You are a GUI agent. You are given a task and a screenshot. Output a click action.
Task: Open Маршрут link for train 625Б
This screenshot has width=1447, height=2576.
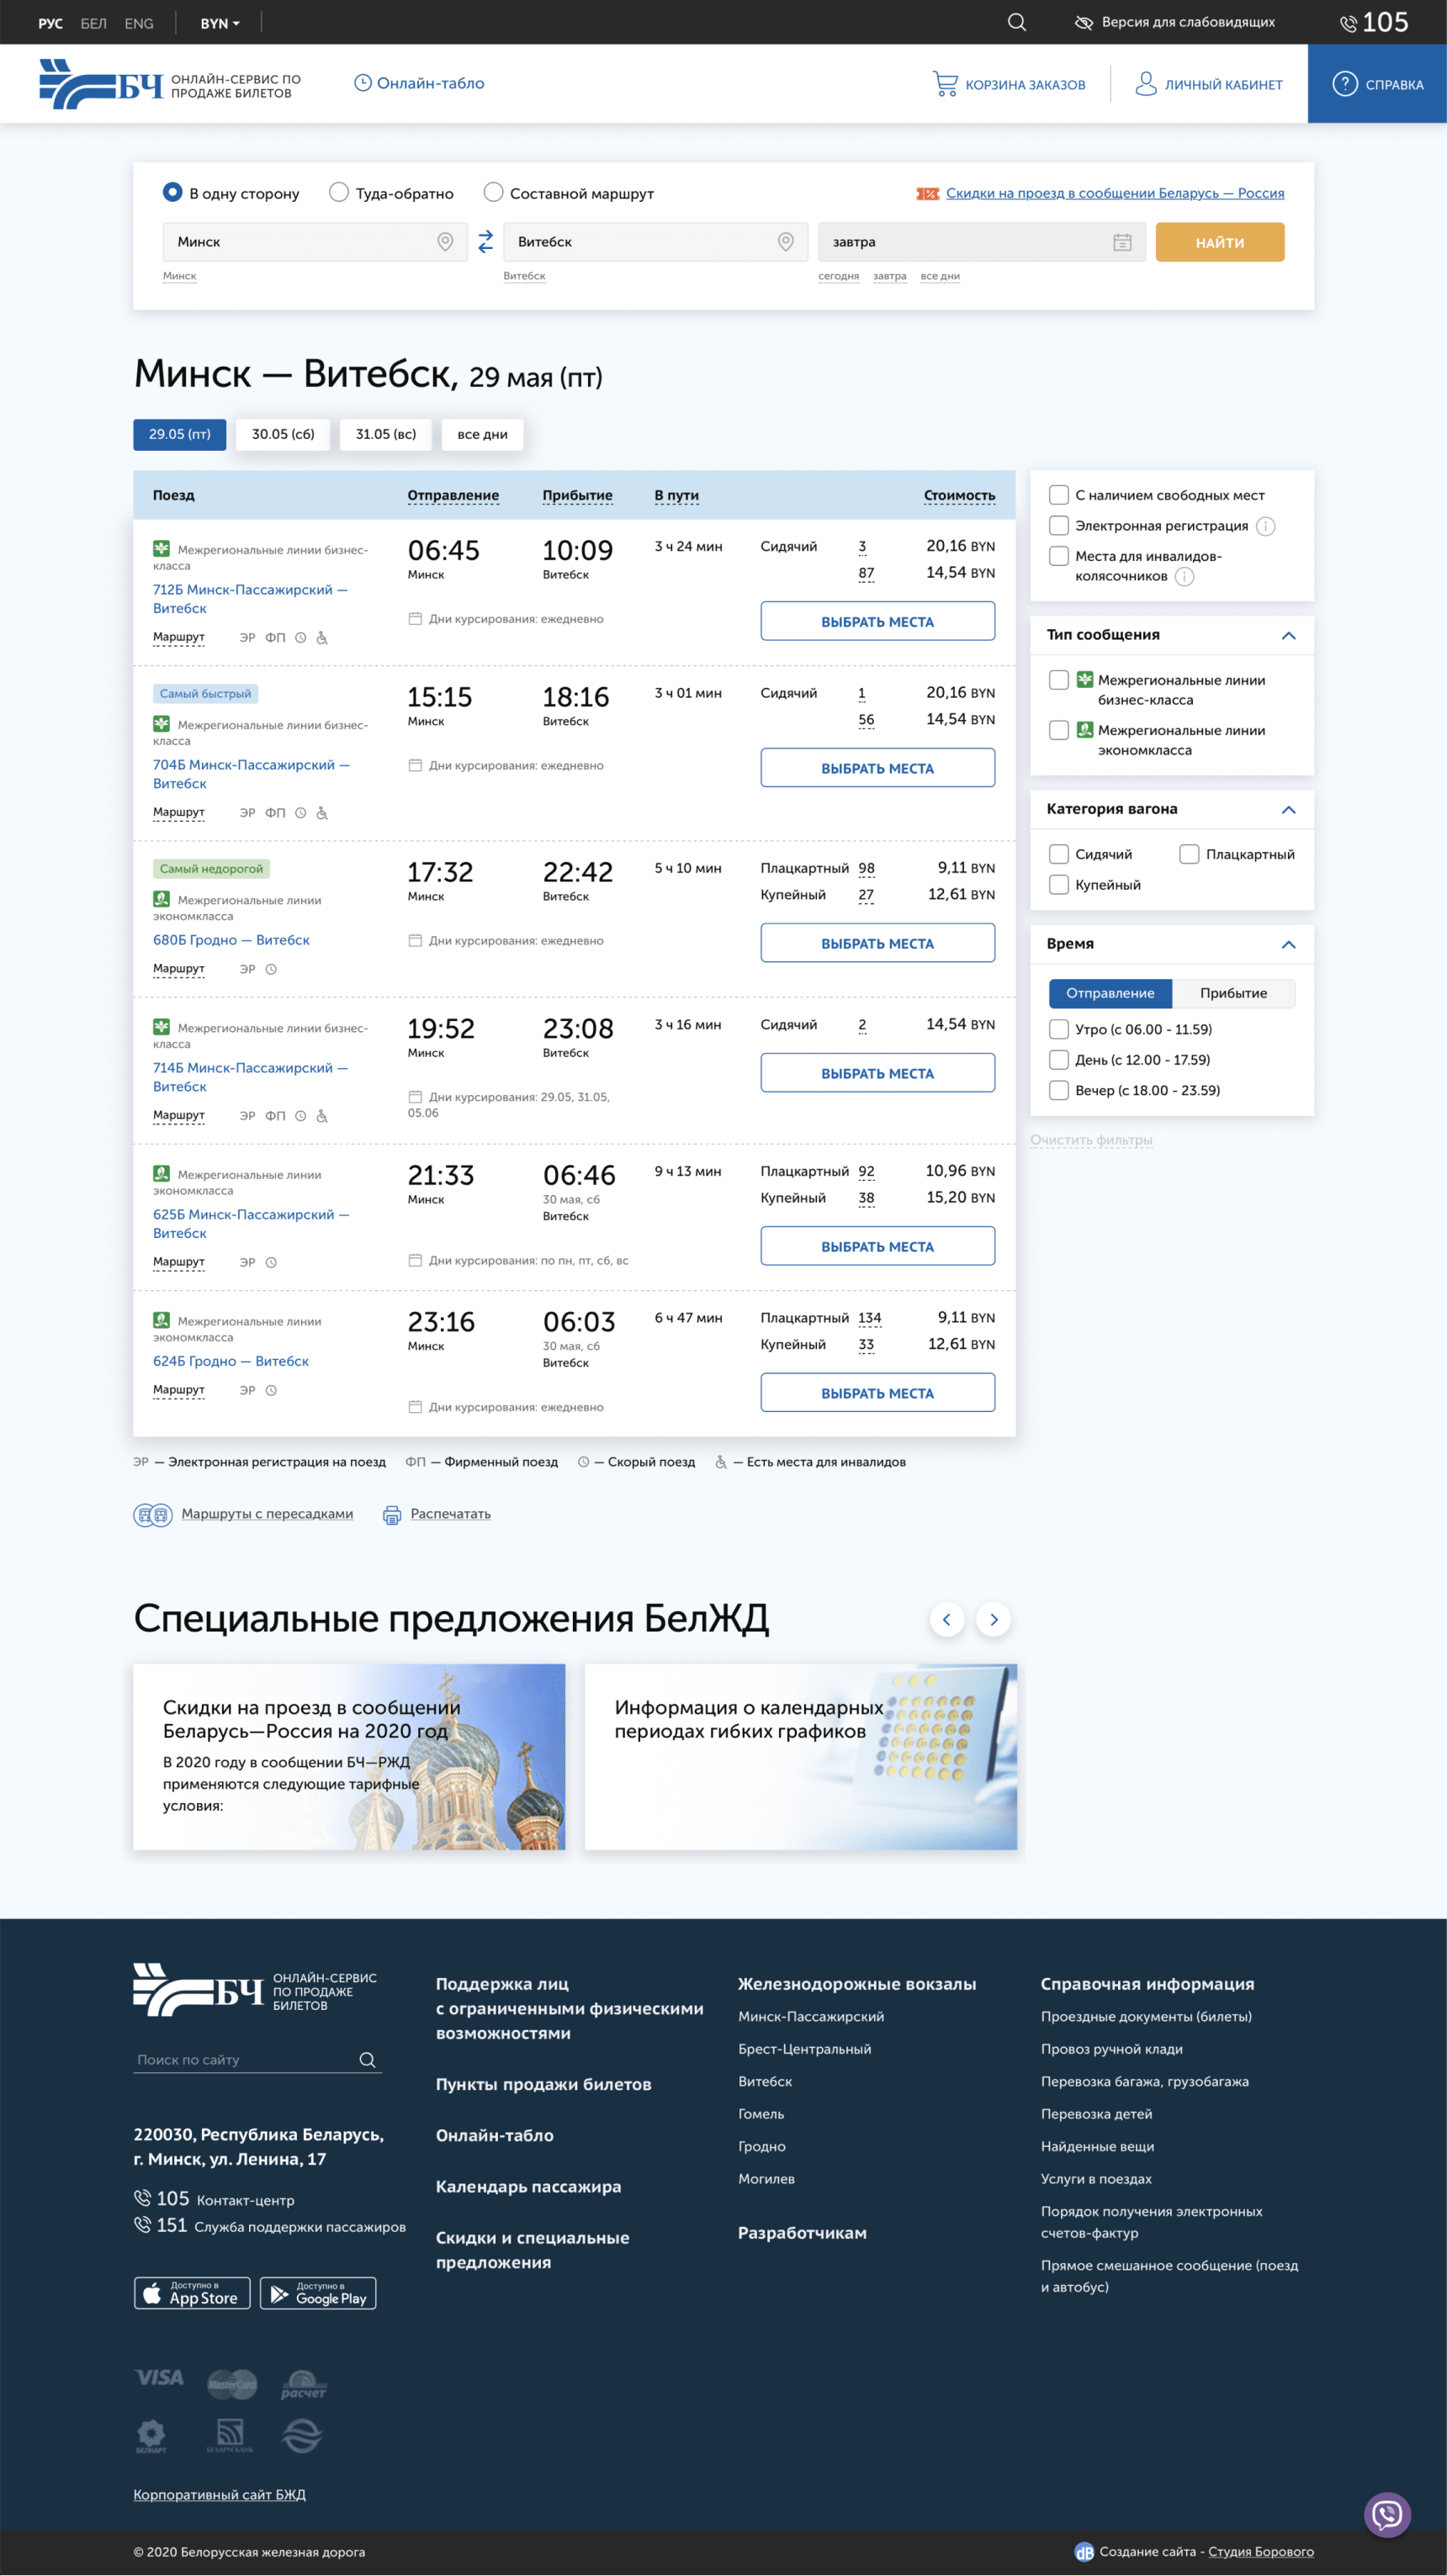point(178,1262)
